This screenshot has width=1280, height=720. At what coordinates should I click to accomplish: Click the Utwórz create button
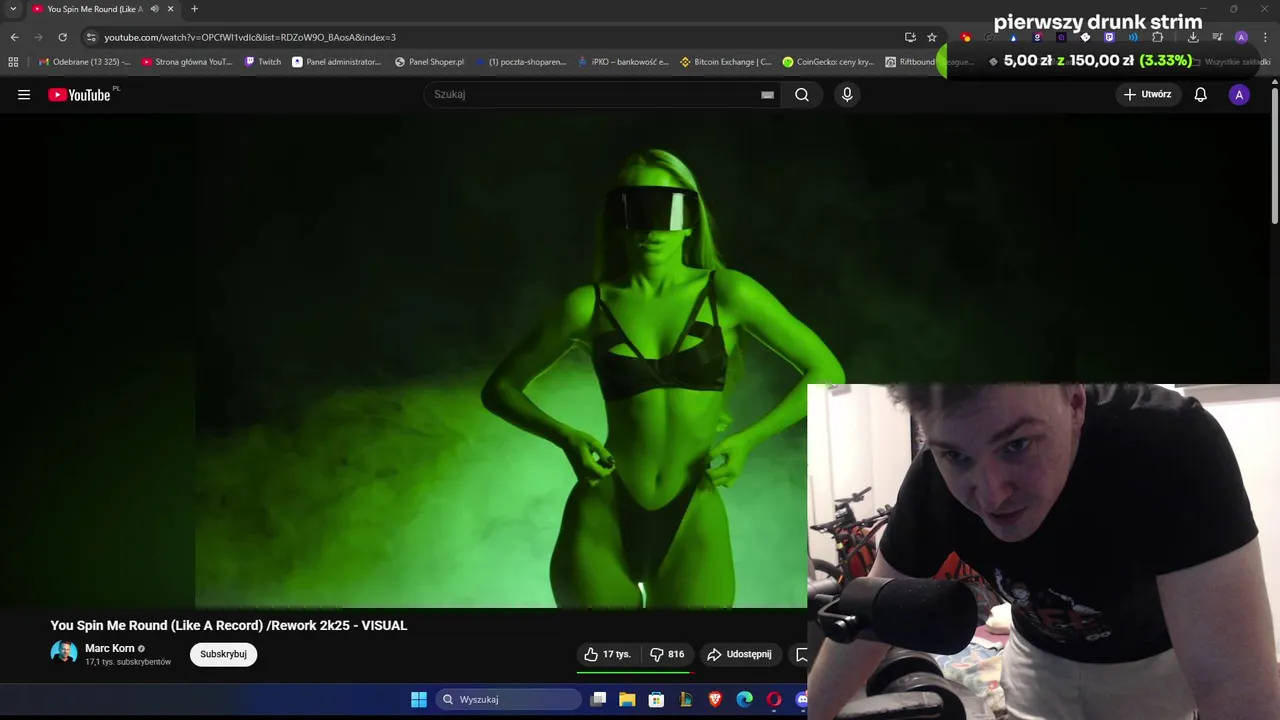click(1147, 95)
